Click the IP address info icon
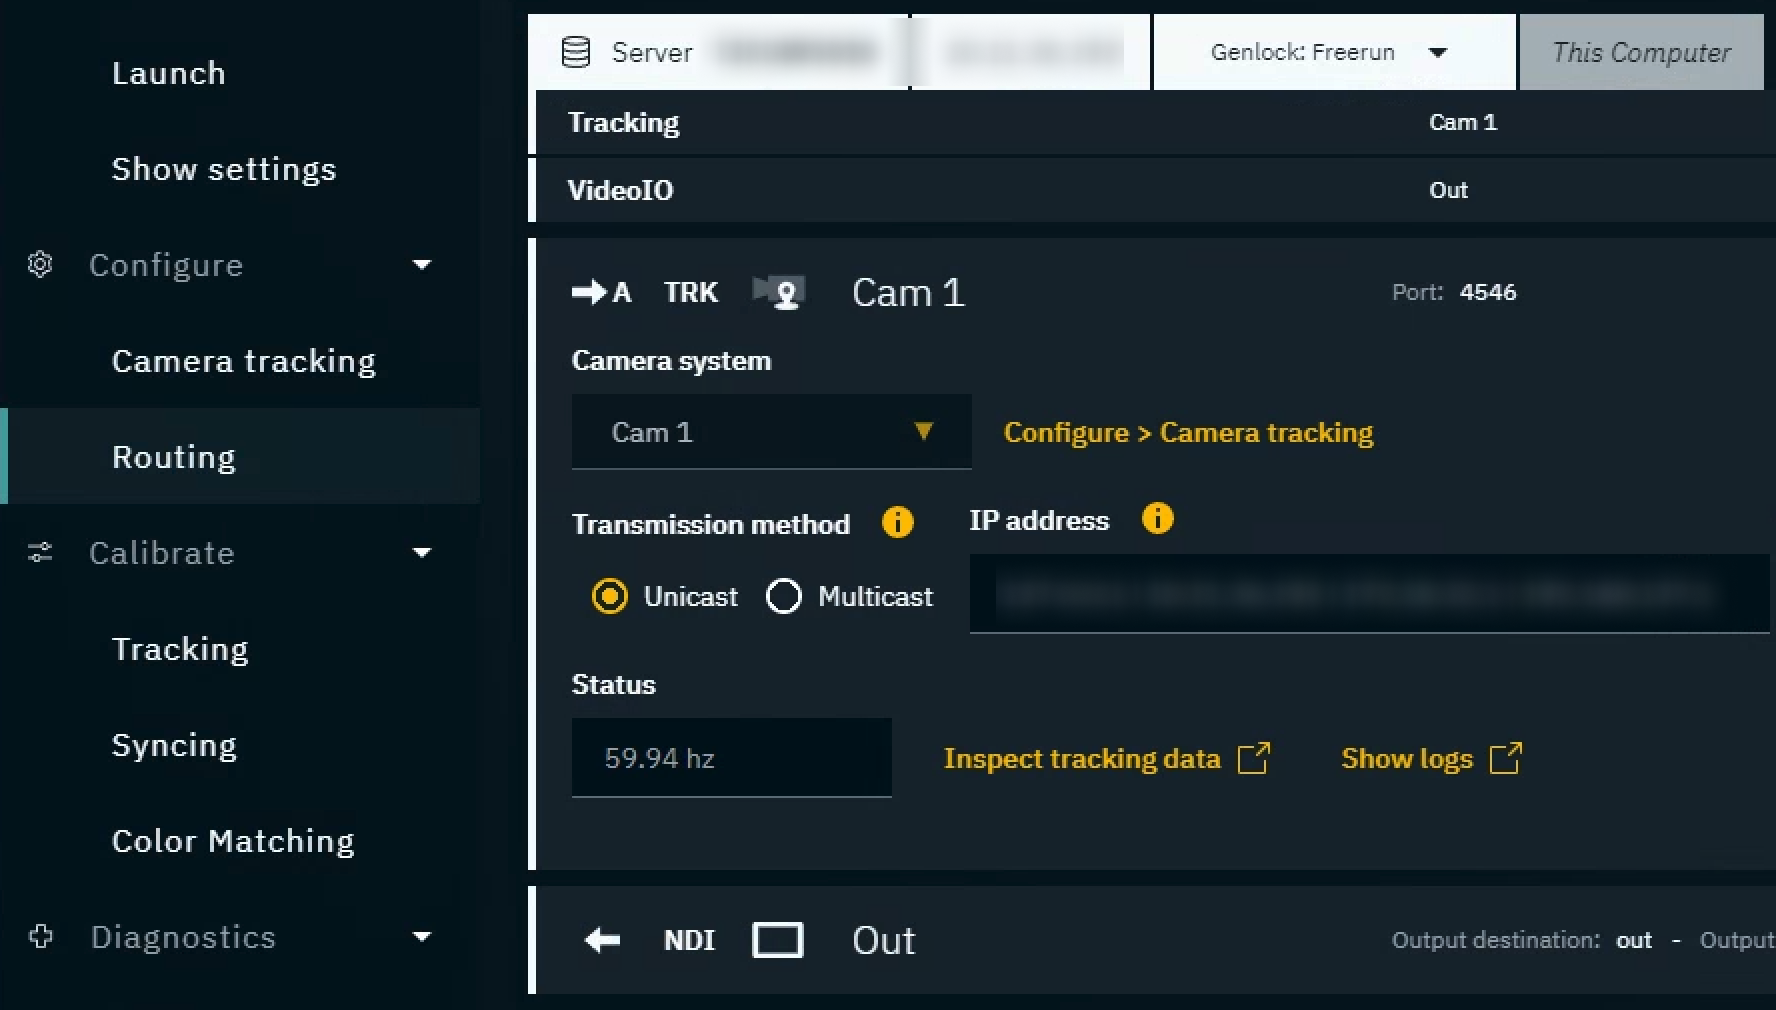Screen dimensions: 1776x1010 tap(1157, 519)
